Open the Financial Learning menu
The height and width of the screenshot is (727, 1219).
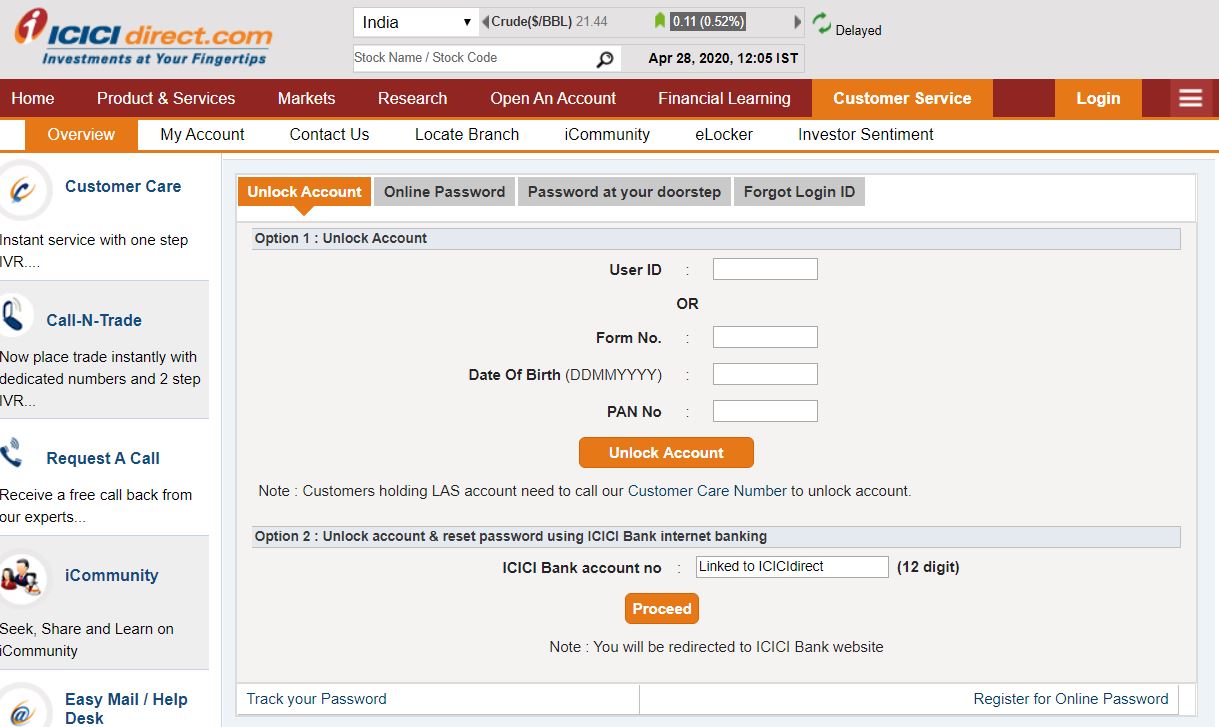(724, 98)
